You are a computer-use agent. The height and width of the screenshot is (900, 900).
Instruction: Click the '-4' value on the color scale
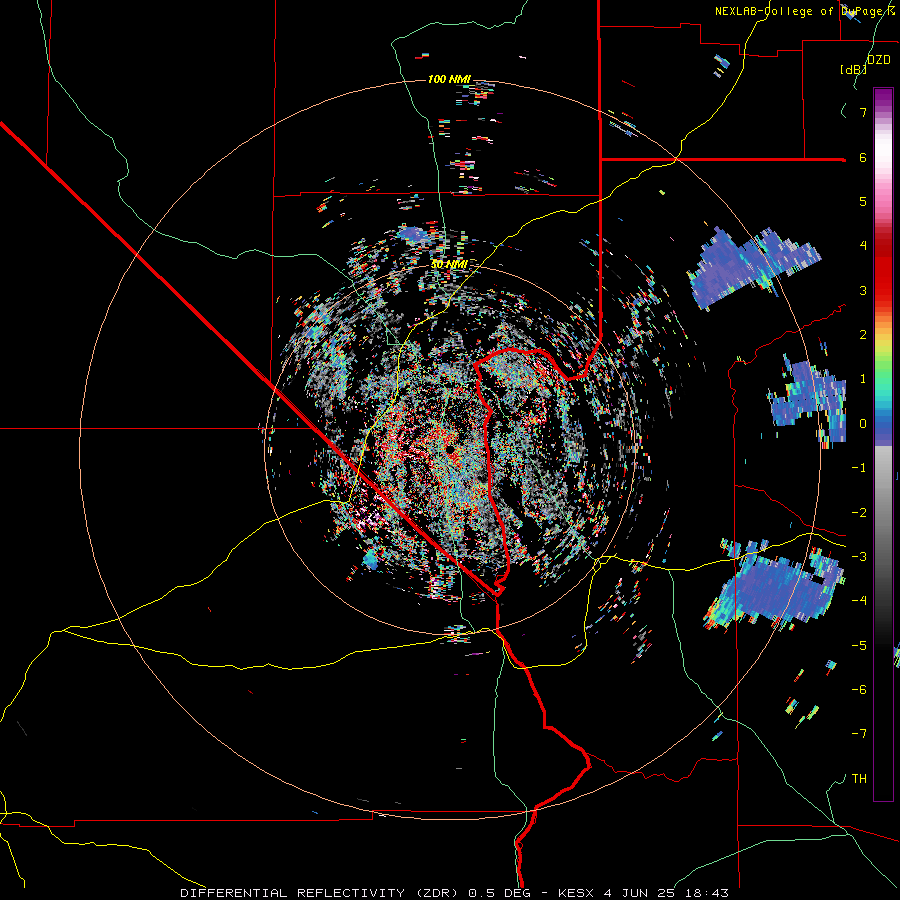tap(859, 601)
